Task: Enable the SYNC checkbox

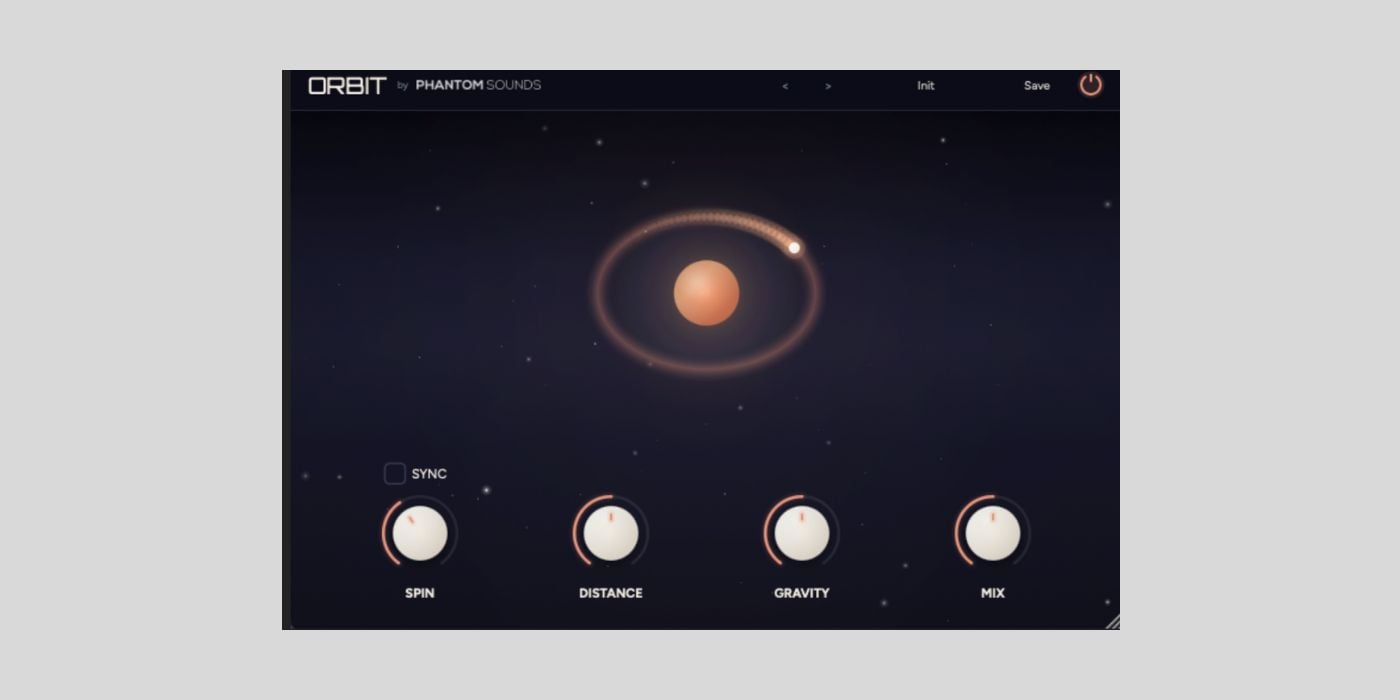Action: coord(395,474)
